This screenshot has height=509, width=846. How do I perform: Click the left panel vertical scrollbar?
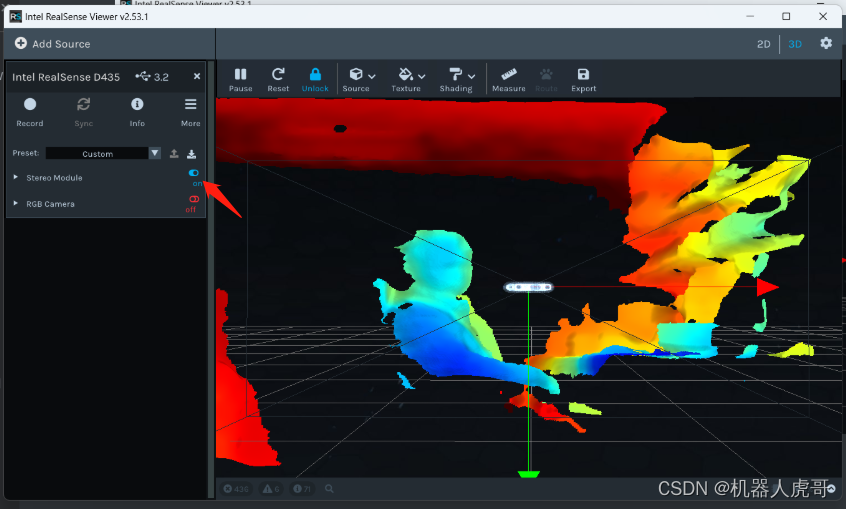coord(211,279)
